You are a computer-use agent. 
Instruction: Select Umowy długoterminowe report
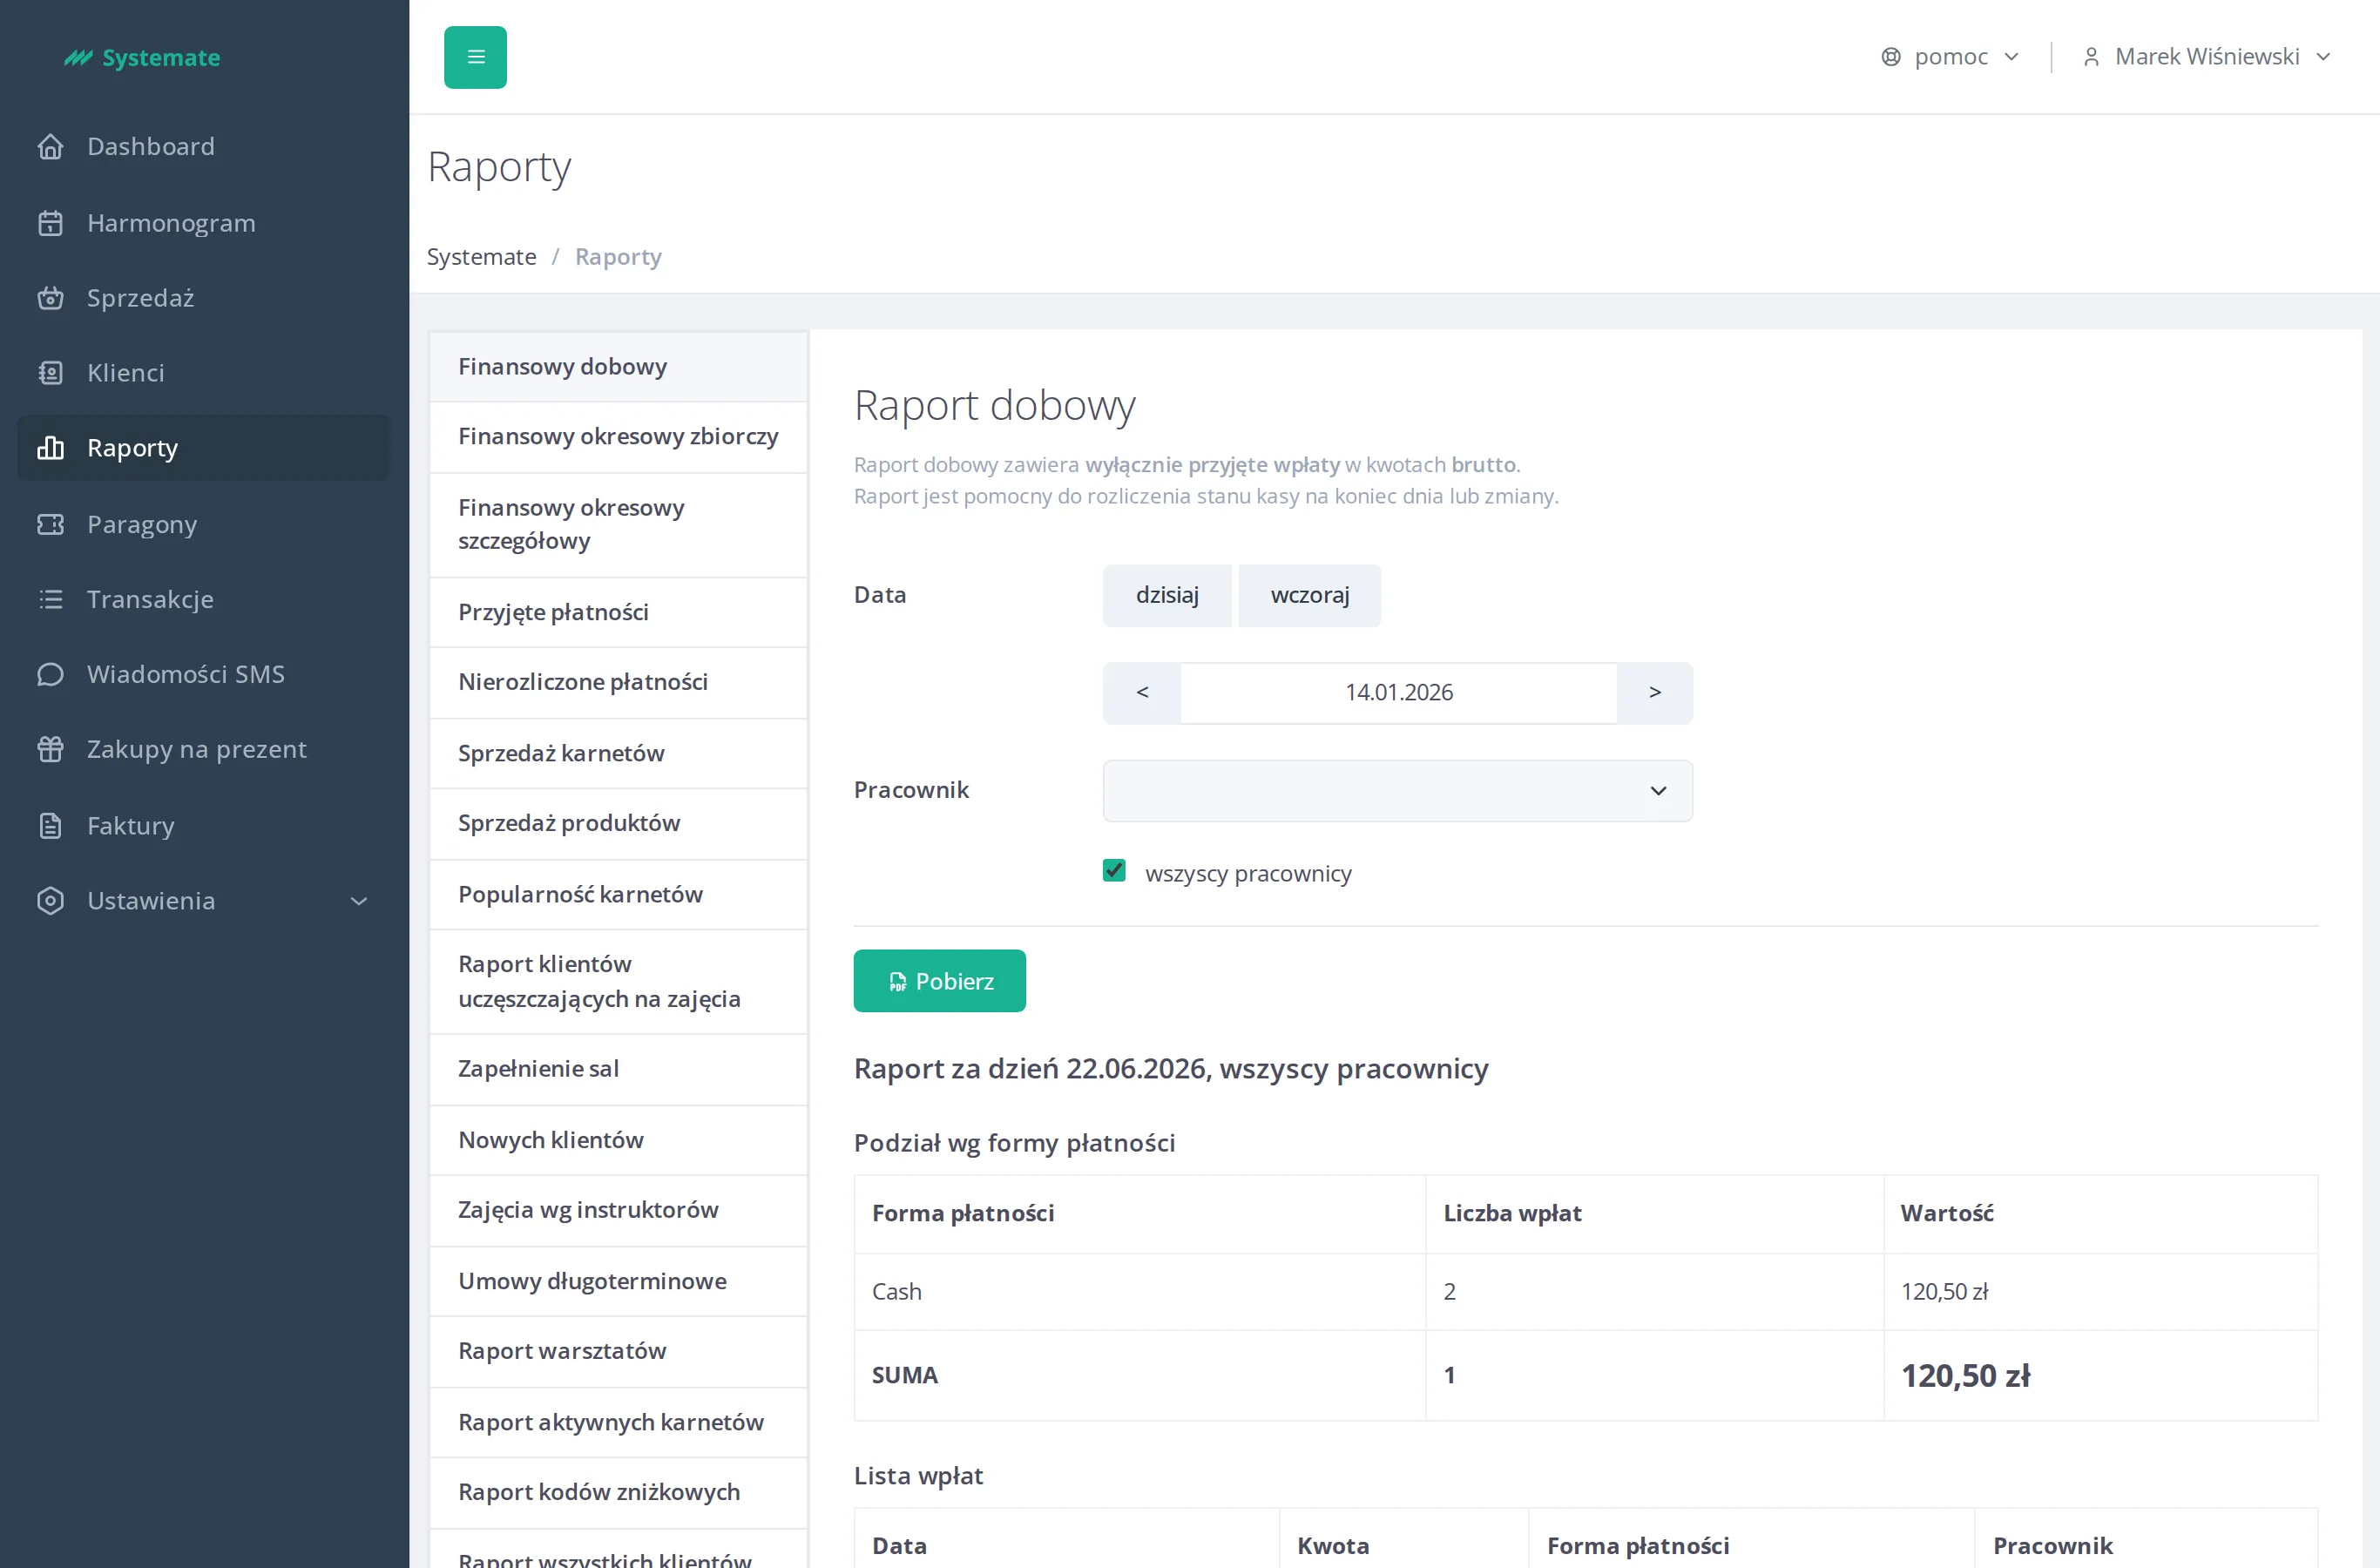coord(618,1281)
